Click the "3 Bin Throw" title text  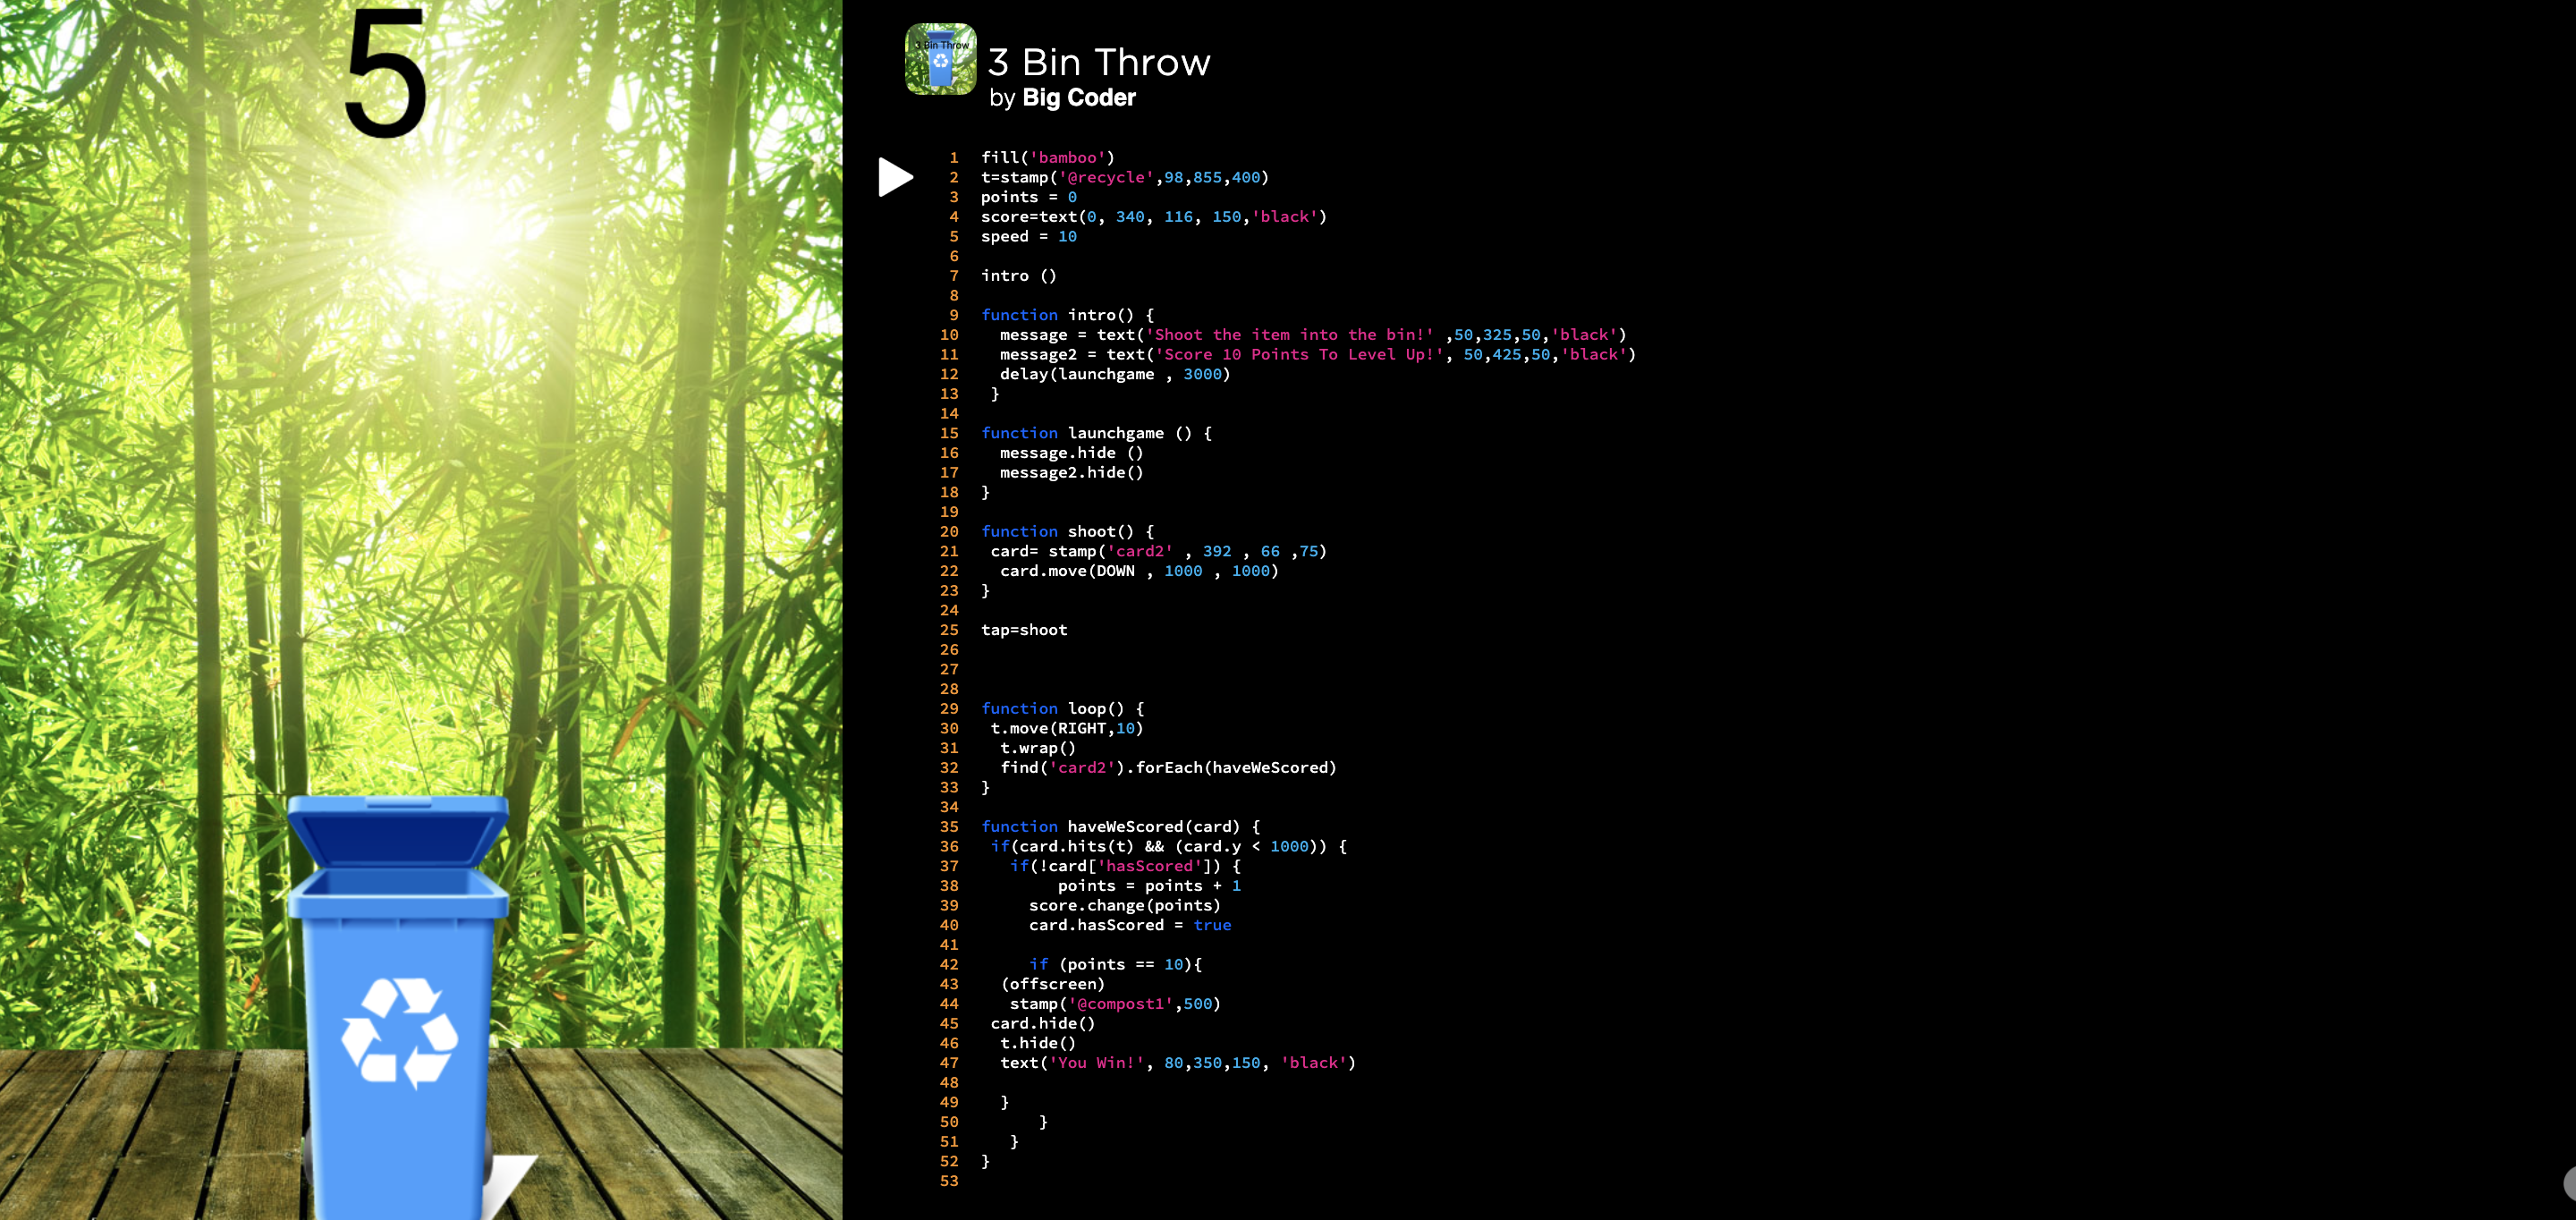tap(1098, 62)
